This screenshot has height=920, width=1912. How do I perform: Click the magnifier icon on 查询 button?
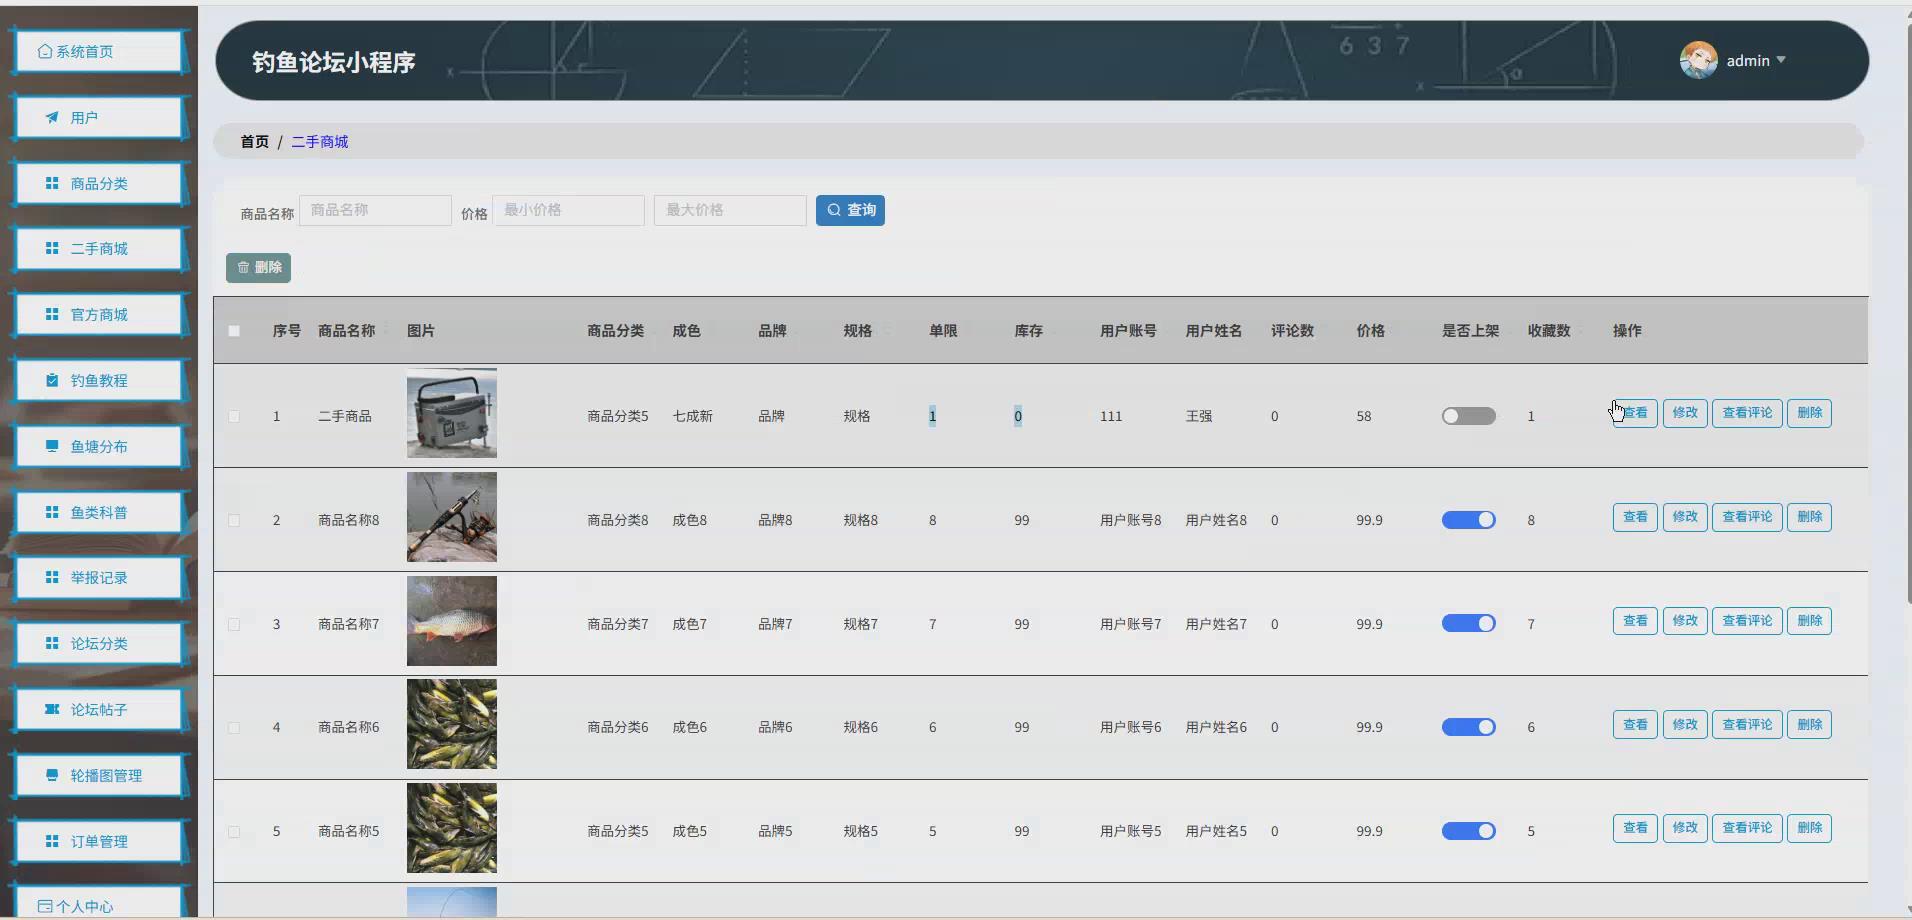coord(834,210)
